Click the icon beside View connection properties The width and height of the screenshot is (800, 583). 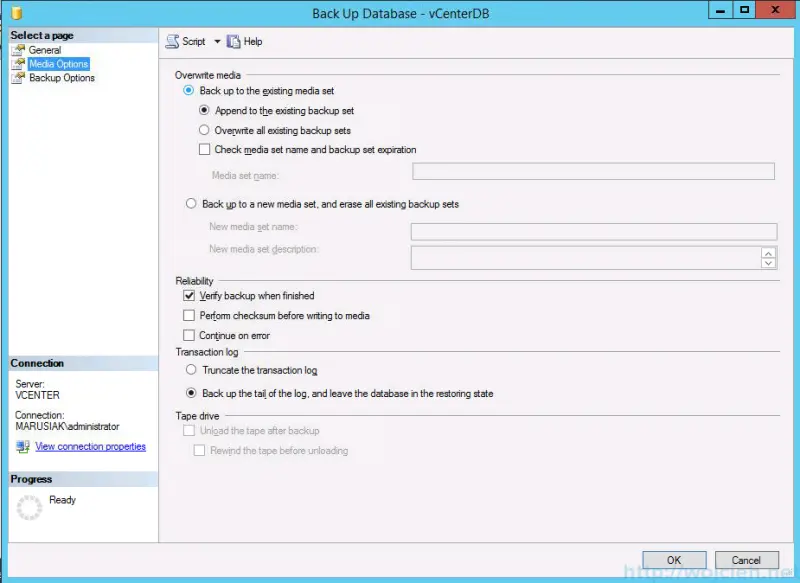tap(22, 446)
